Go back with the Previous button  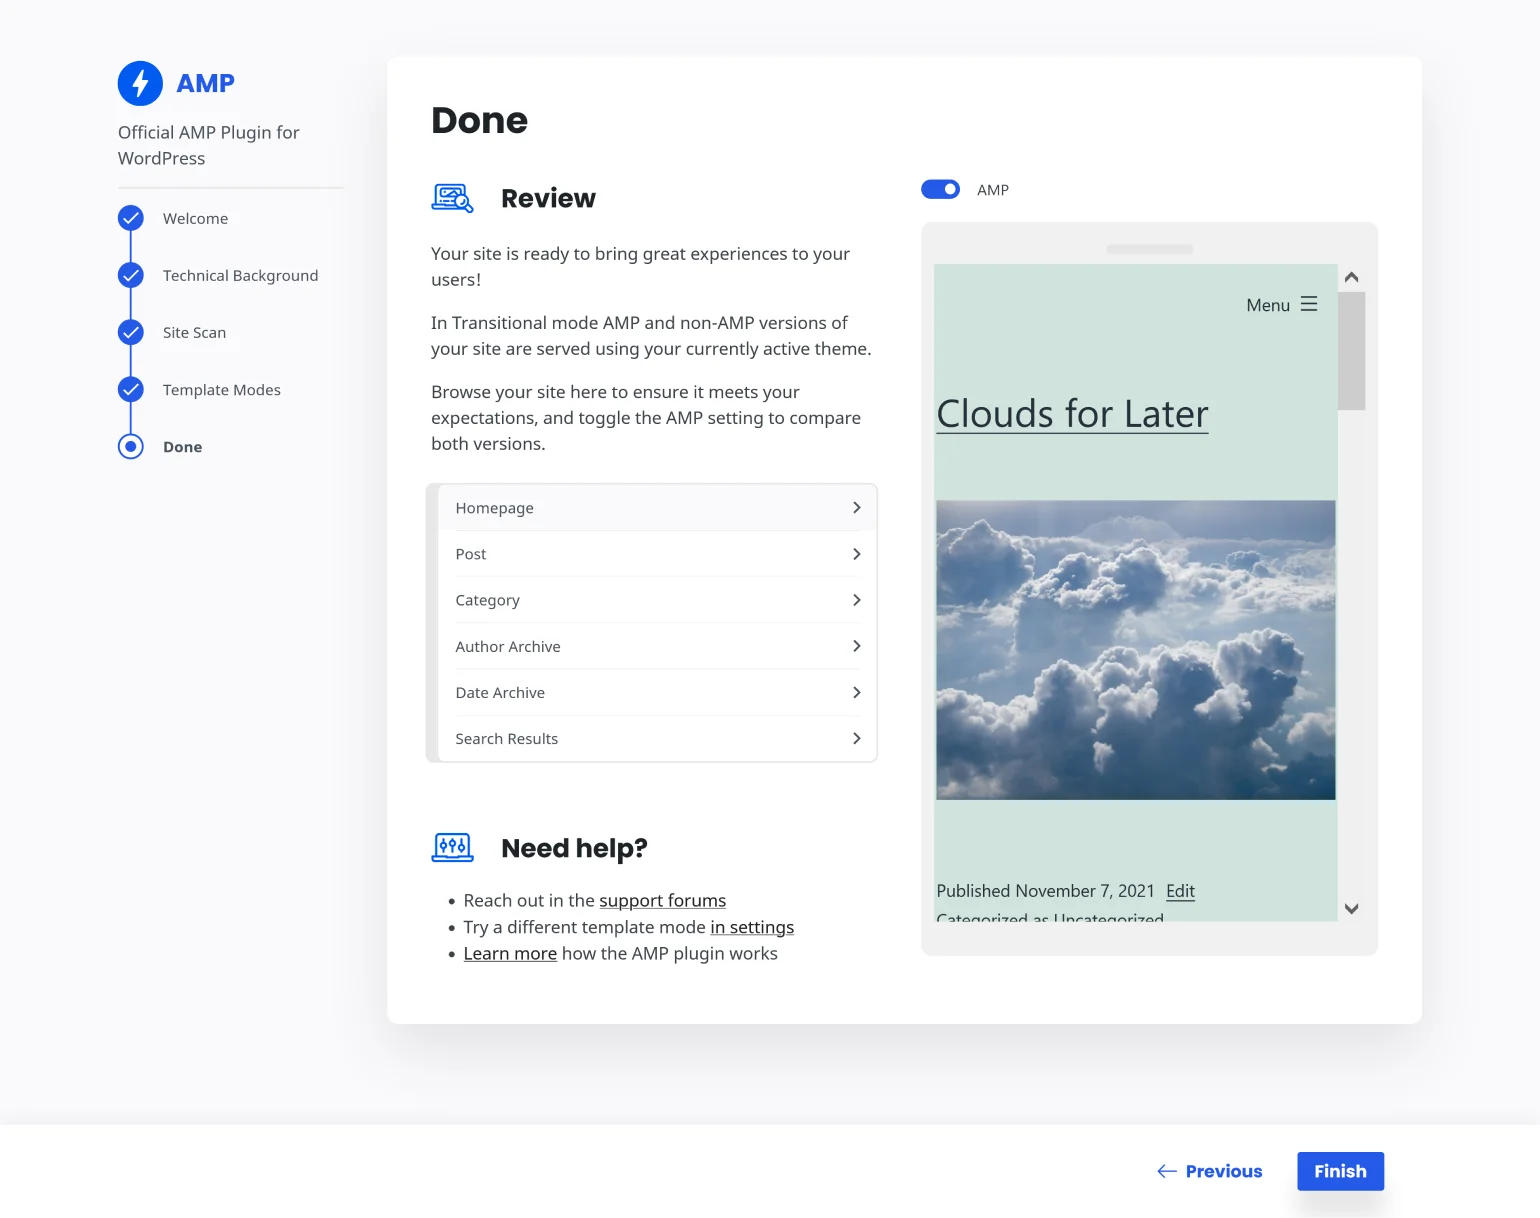1210,1171
